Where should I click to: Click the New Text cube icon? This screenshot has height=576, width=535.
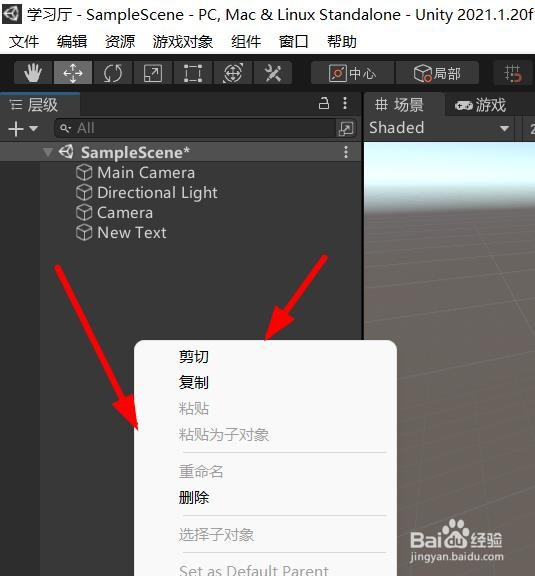coord(84,233)
